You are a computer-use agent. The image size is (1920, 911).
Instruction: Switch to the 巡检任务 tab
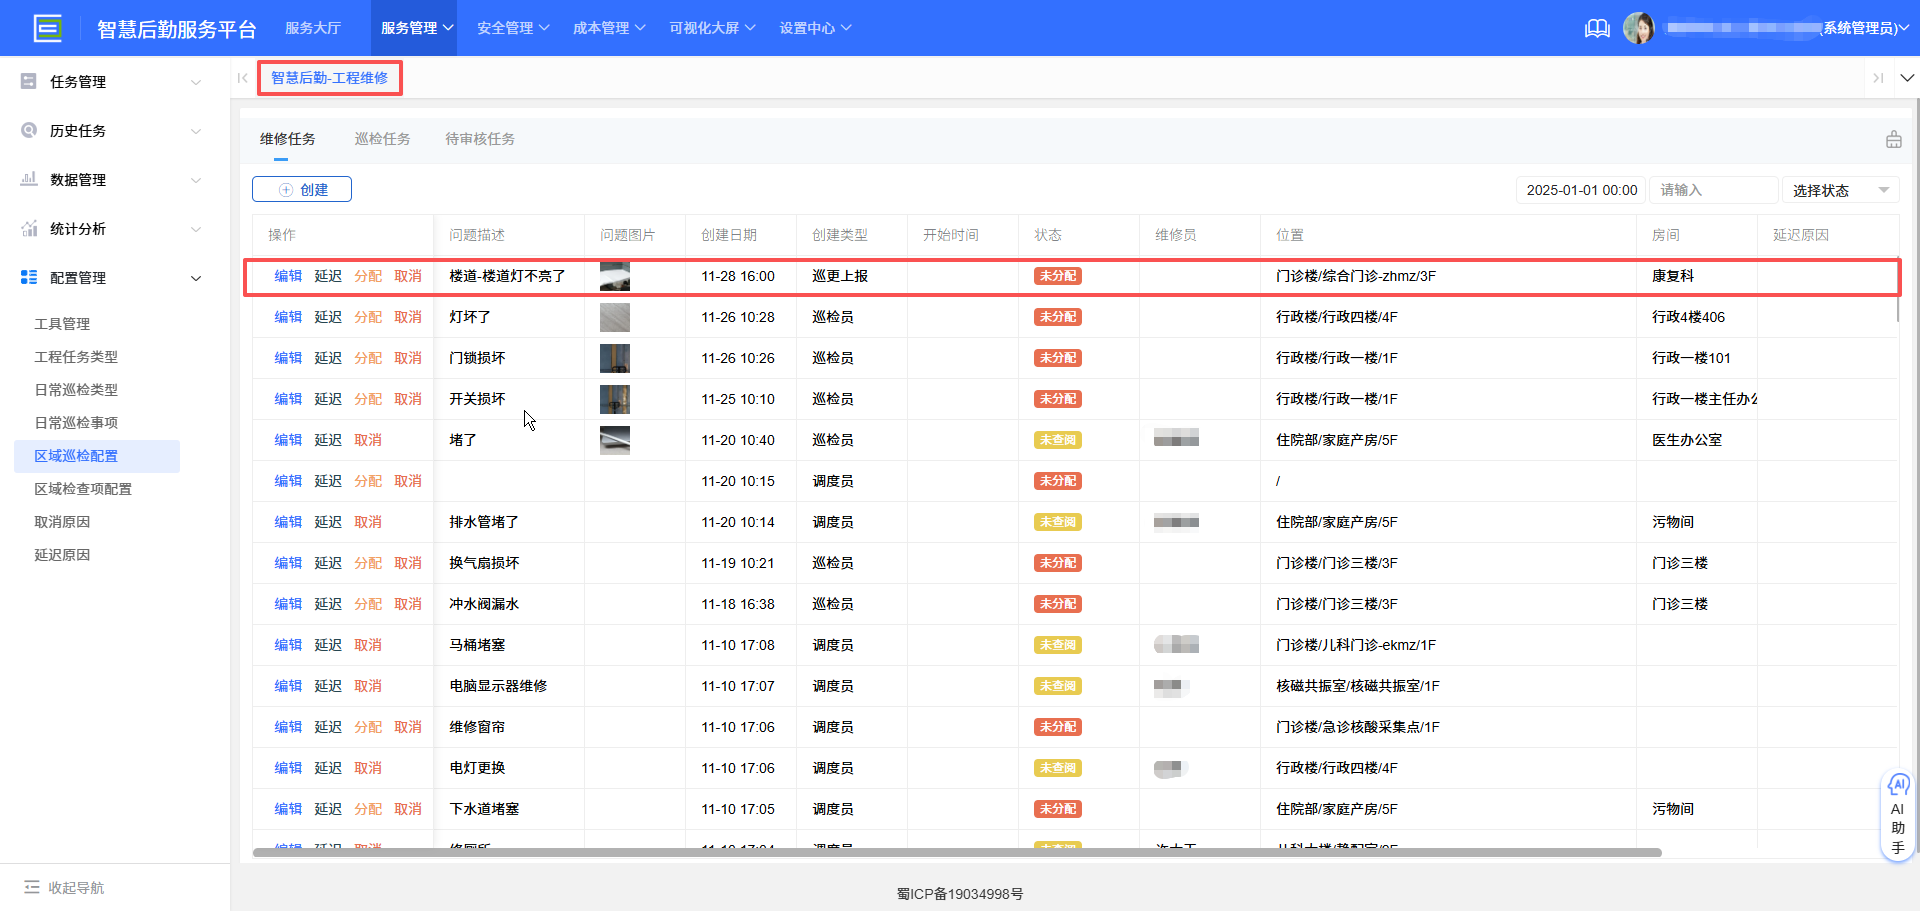382,139
